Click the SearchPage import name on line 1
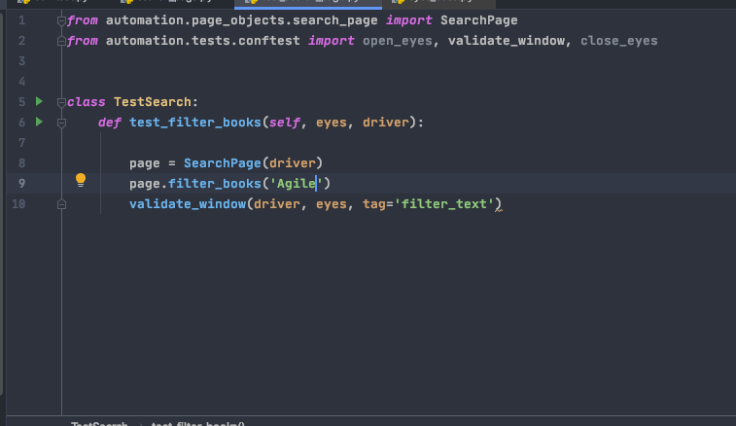The image size is (736, 426). point(479,21)
